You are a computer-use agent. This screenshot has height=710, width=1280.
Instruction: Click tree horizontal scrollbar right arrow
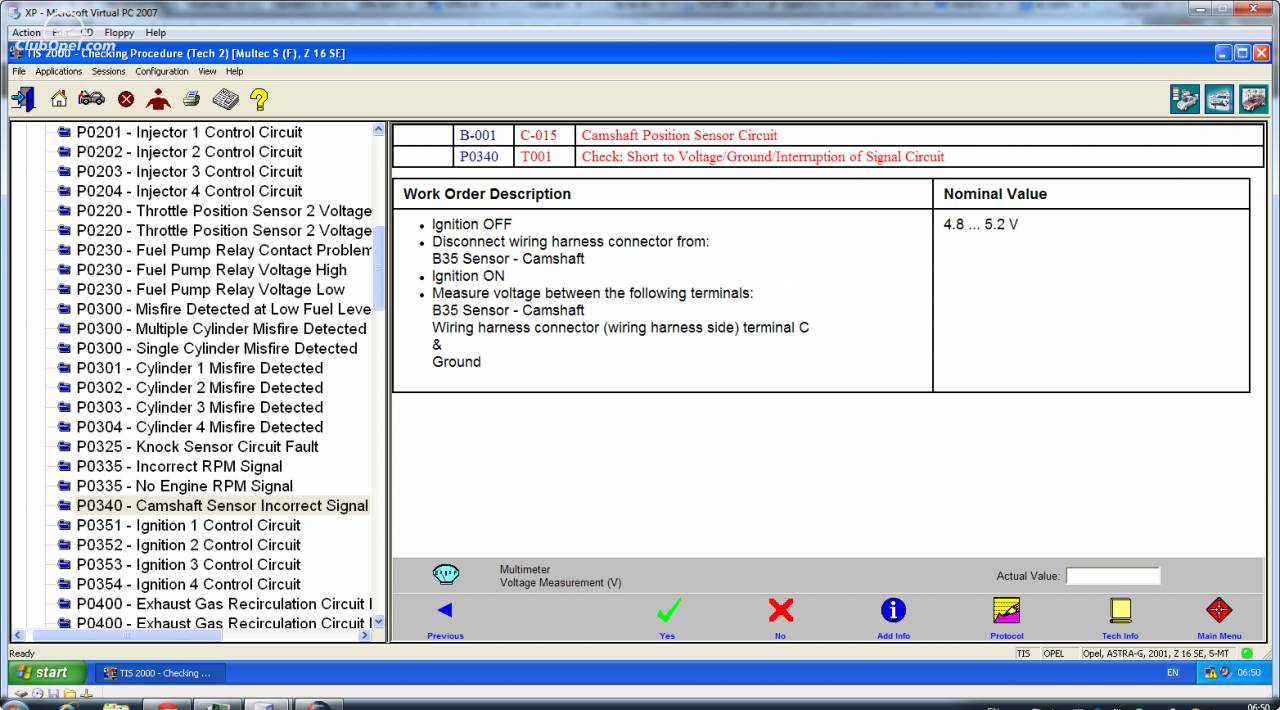click(364, 635)
